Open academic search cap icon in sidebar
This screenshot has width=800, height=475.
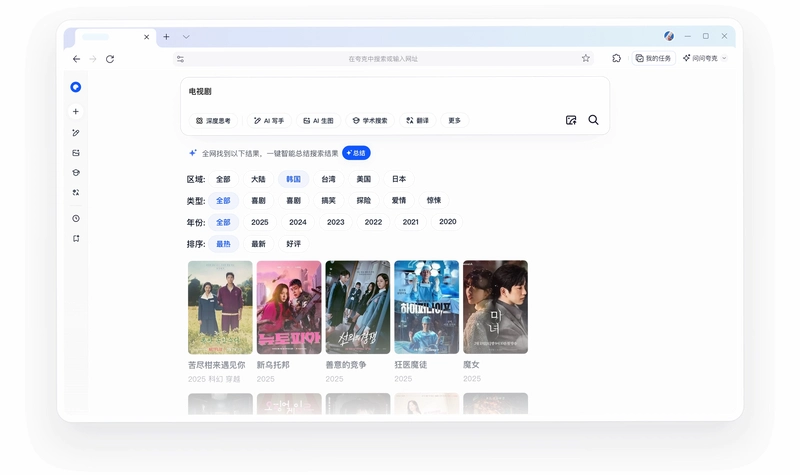76,172
